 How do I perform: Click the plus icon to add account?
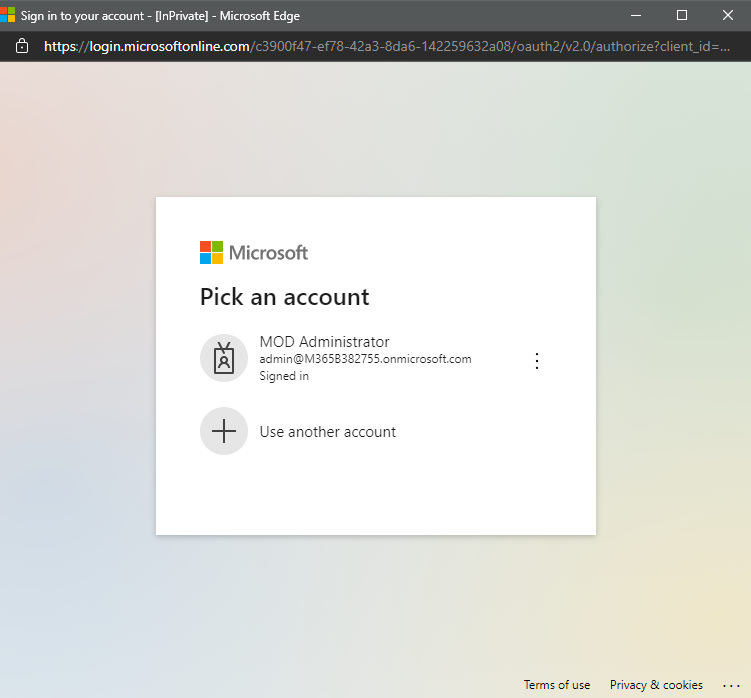[224, 431]
